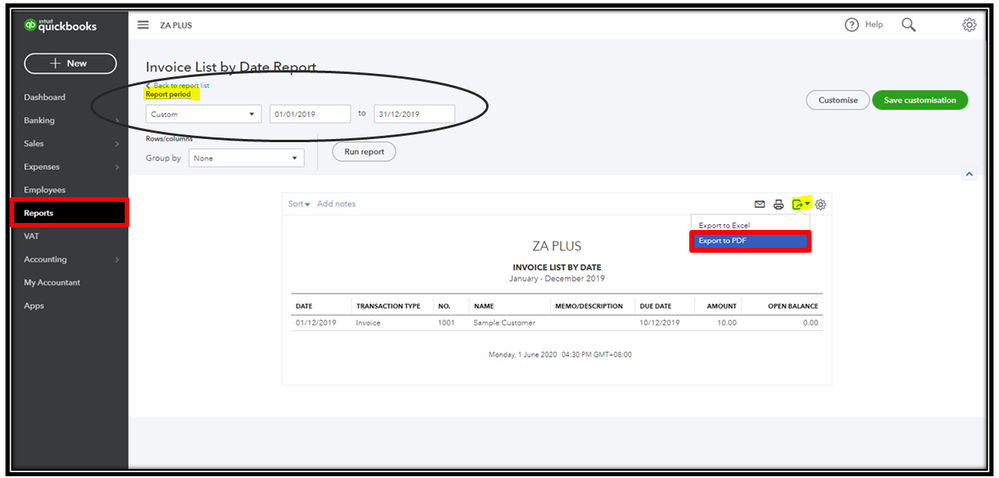
Task: Open Apps in the sidebar
Action: [34, 306]
